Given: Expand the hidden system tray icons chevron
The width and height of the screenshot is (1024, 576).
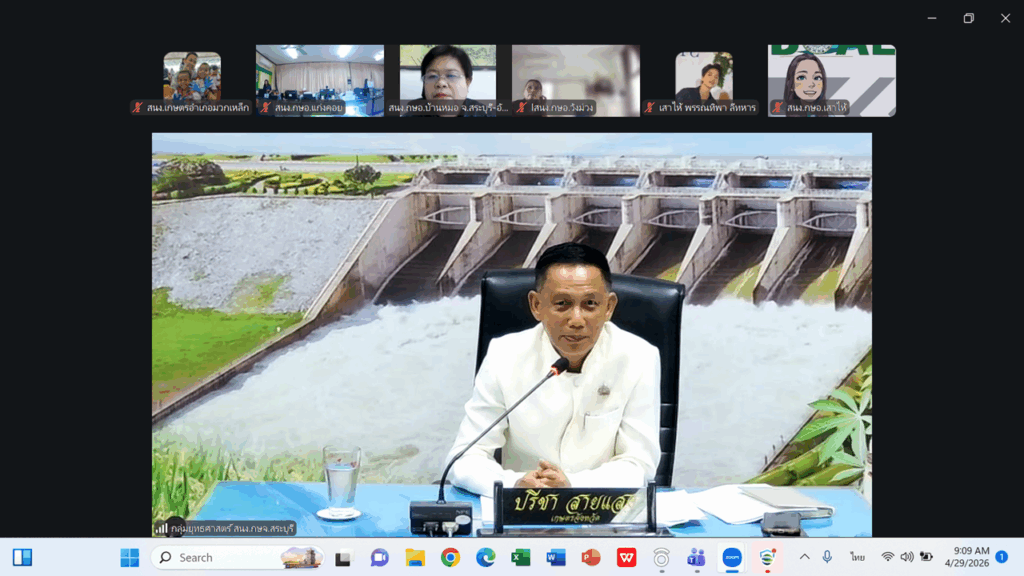Looking at the screenshot, I should [805, 557].
